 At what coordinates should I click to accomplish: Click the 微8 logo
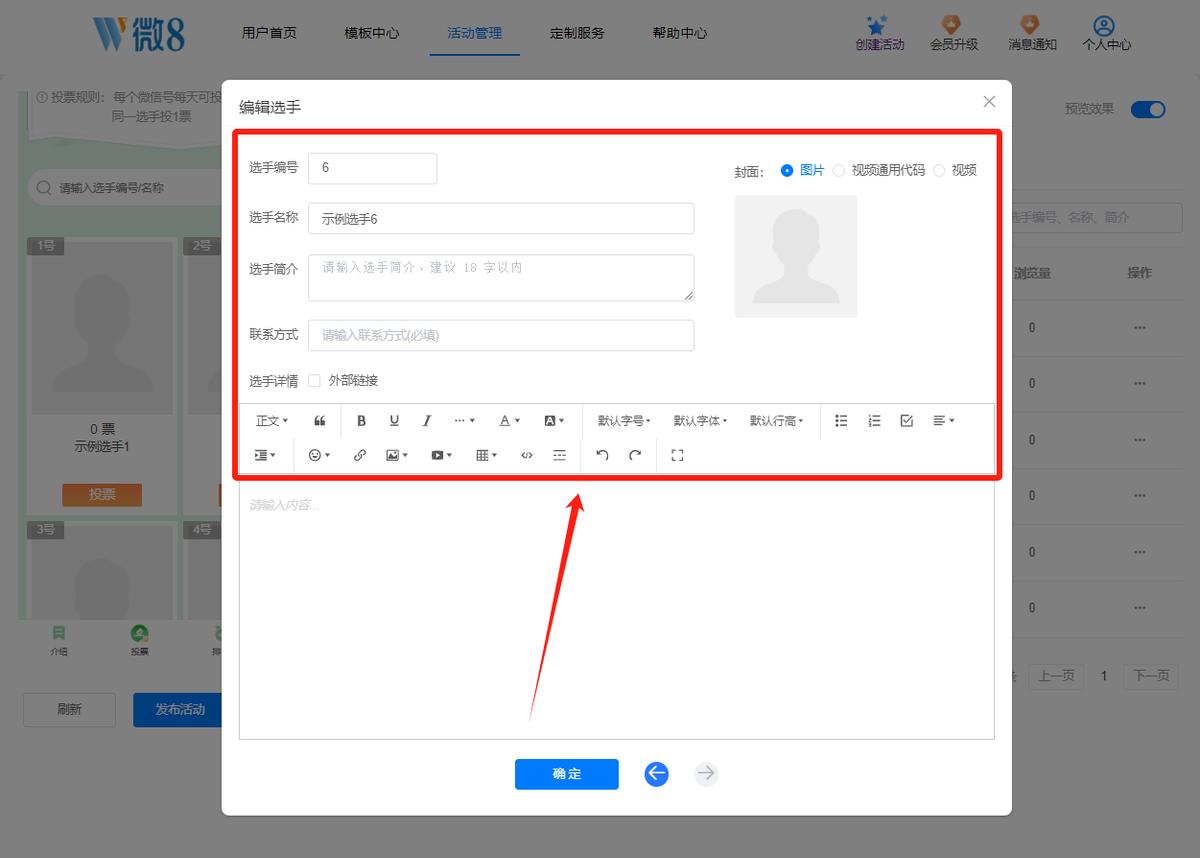tap(138, 34)
